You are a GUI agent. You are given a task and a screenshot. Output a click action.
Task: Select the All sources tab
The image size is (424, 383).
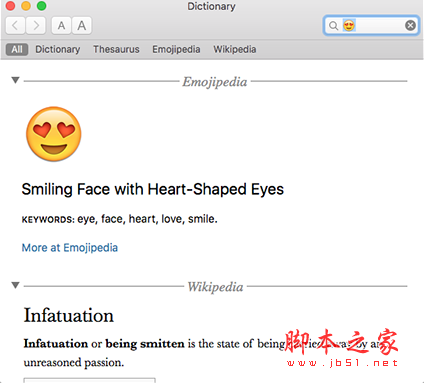tap(17, 49)
